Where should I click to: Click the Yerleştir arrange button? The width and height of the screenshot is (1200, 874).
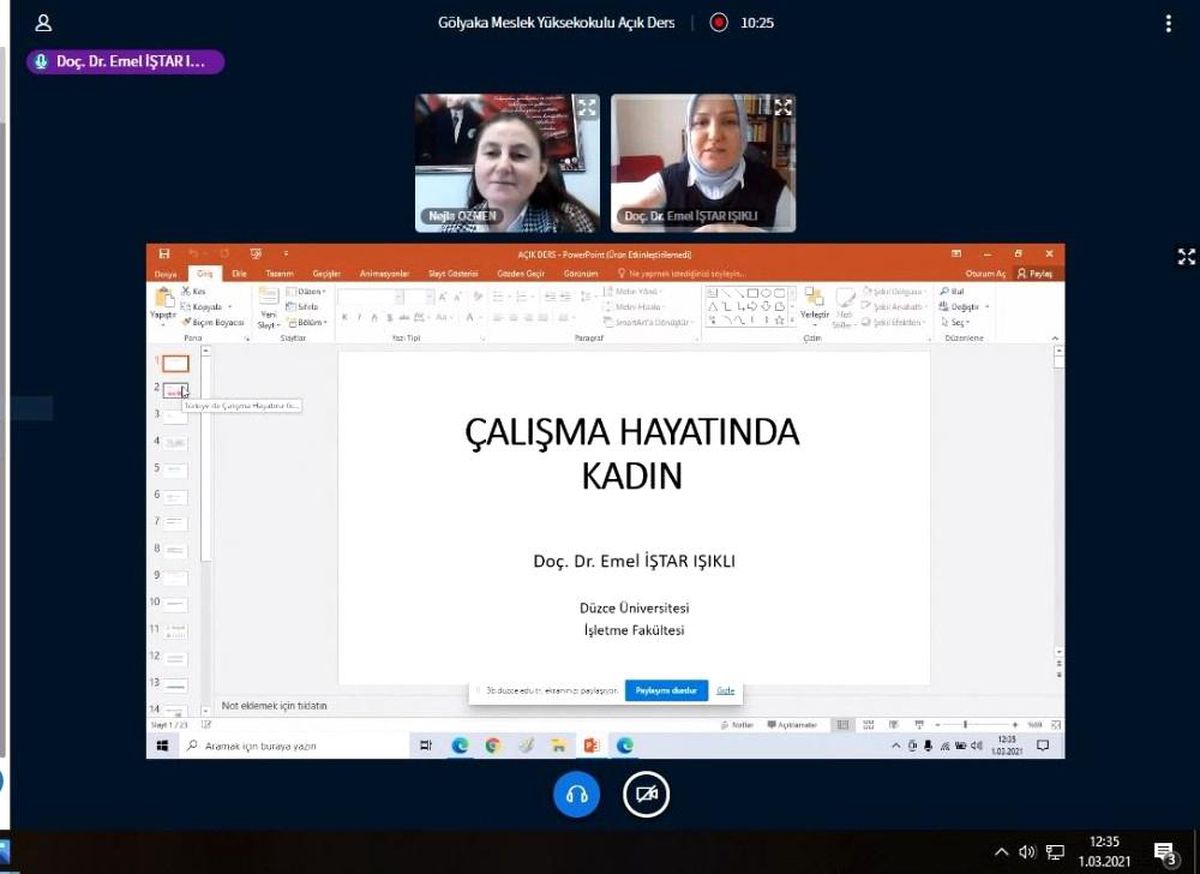tap(814, 305)
